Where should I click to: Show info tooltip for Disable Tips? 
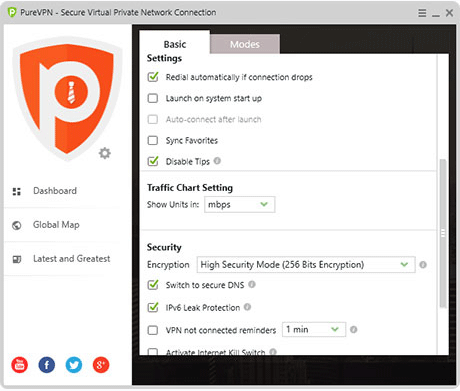(x=217, y=161)
